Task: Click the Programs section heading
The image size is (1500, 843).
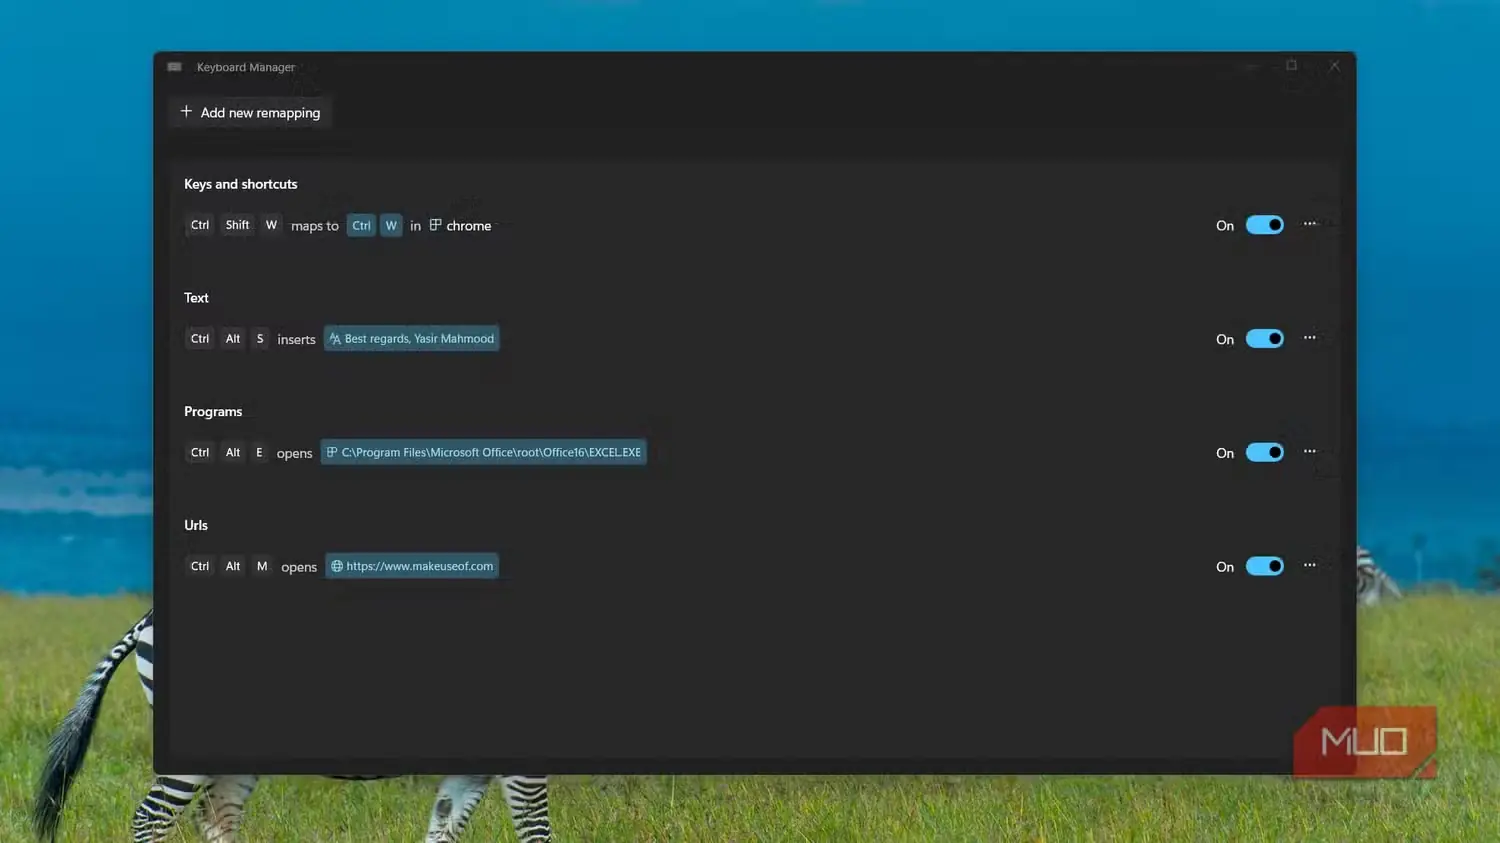Action: [213, 411]
